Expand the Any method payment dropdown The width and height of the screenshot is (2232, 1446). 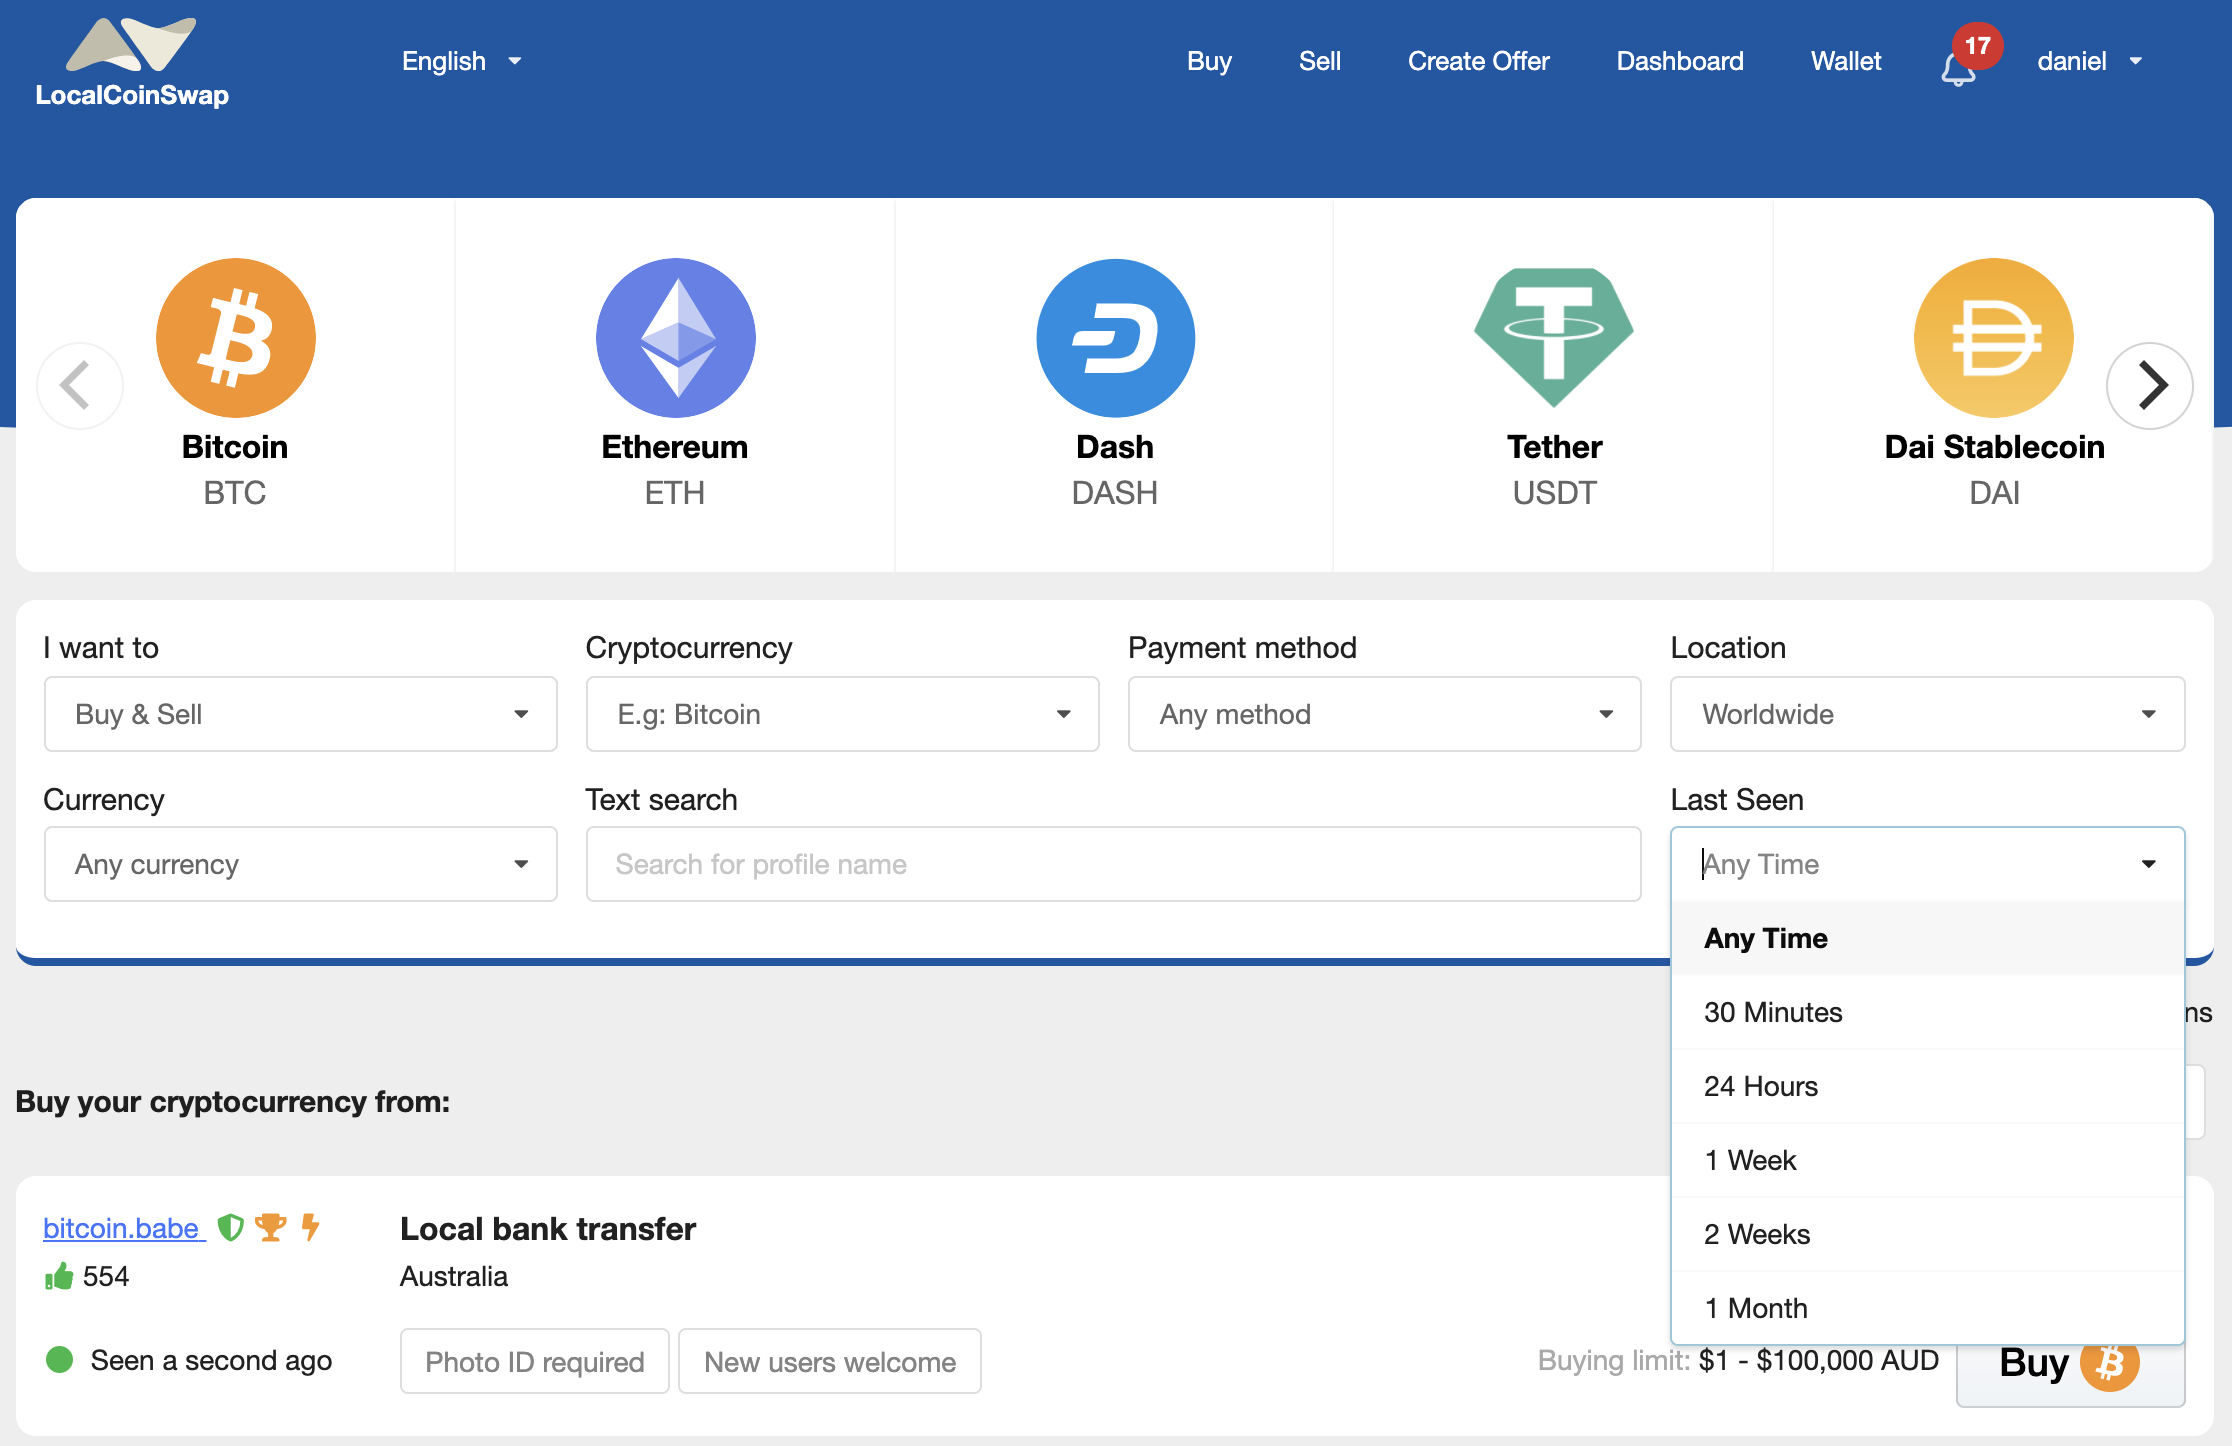point(1385,714)
